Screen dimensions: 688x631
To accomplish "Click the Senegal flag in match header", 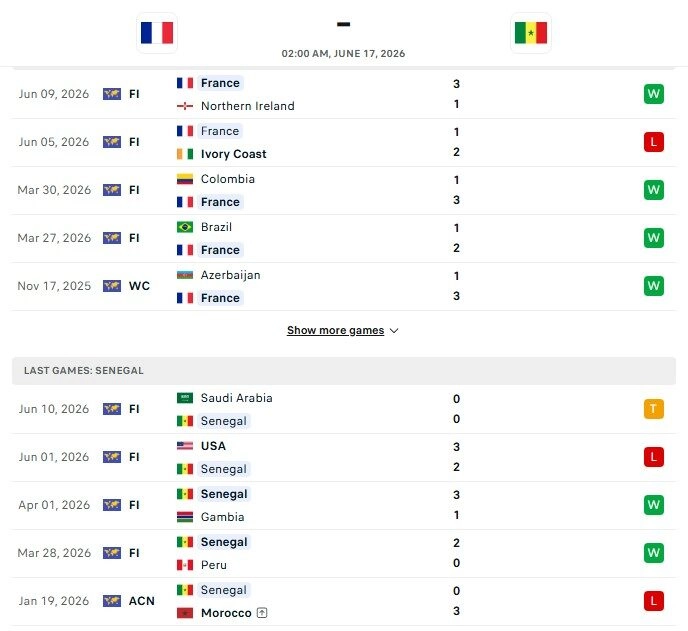I will pyautogui.click(x=530, y=33).
